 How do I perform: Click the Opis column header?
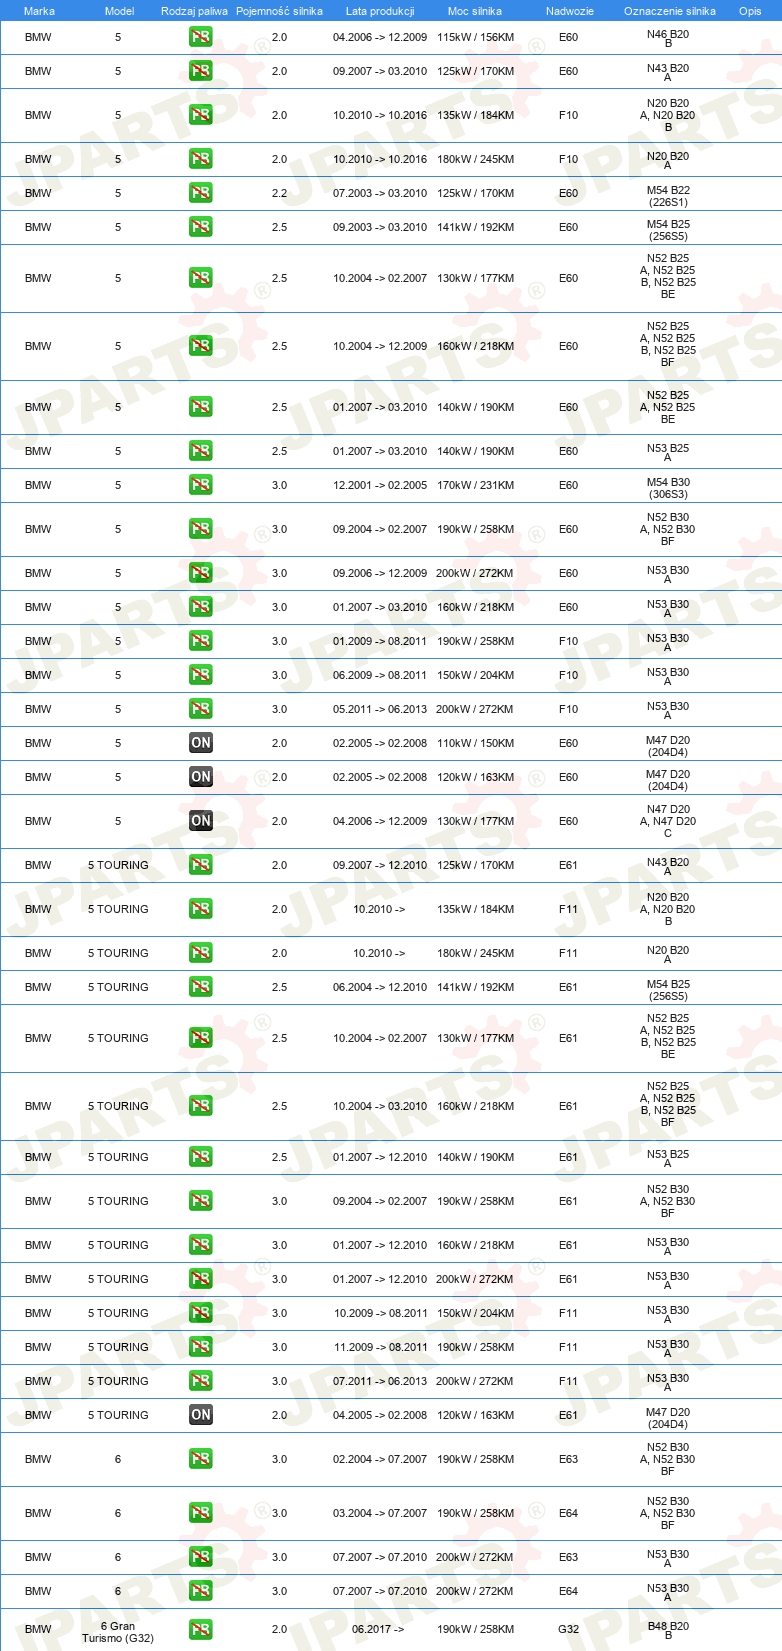click(x=750, y=11)
